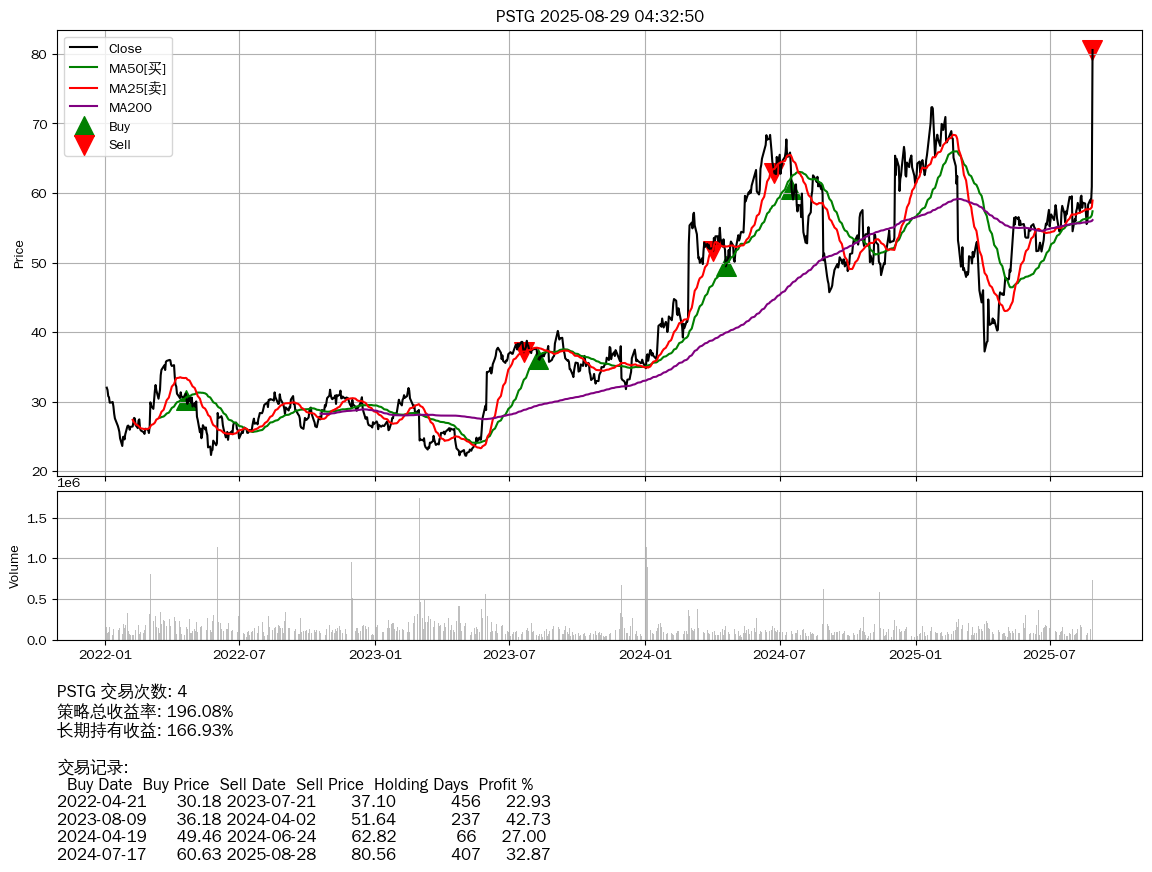Select the trade row bought on 2022-04-21
This screenshot has width=1152, height=872.
click(x=303, y=802)
